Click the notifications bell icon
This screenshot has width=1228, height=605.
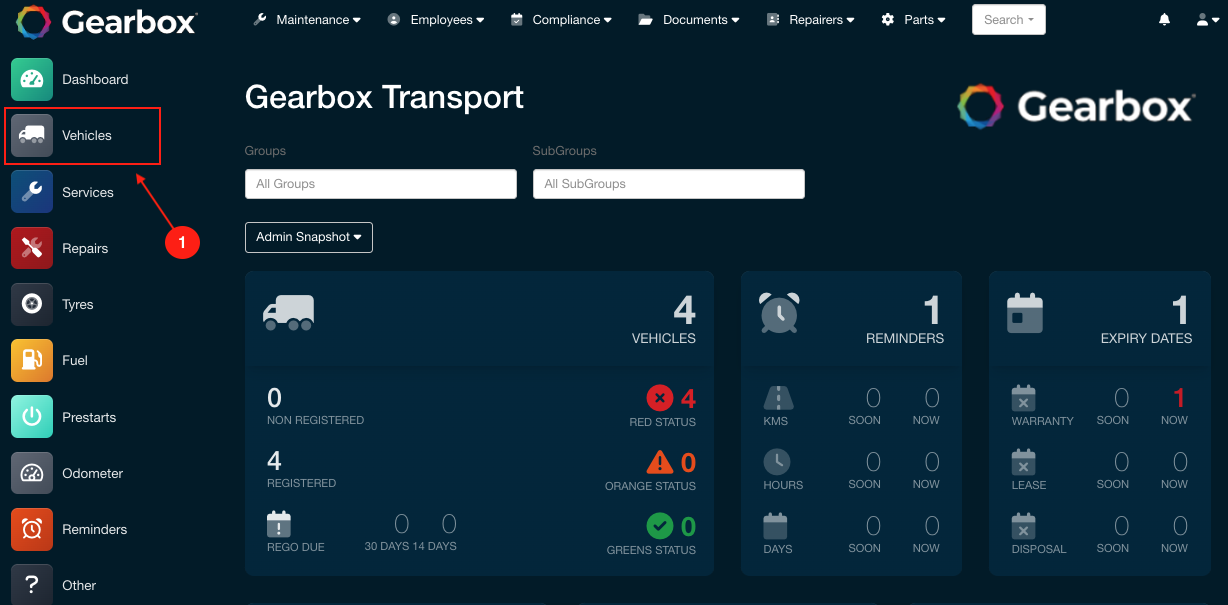click(x=1164, y=20)
